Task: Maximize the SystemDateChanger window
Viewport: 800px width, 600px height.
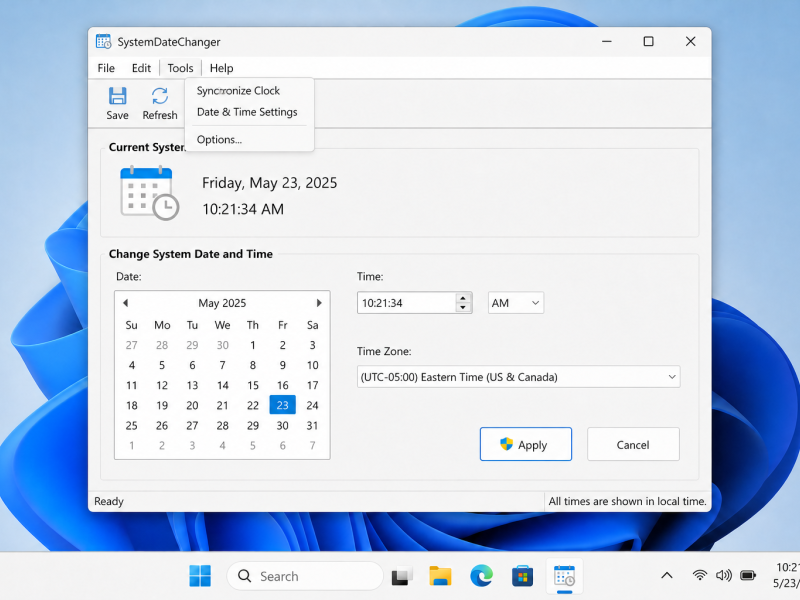Action: 648,41
